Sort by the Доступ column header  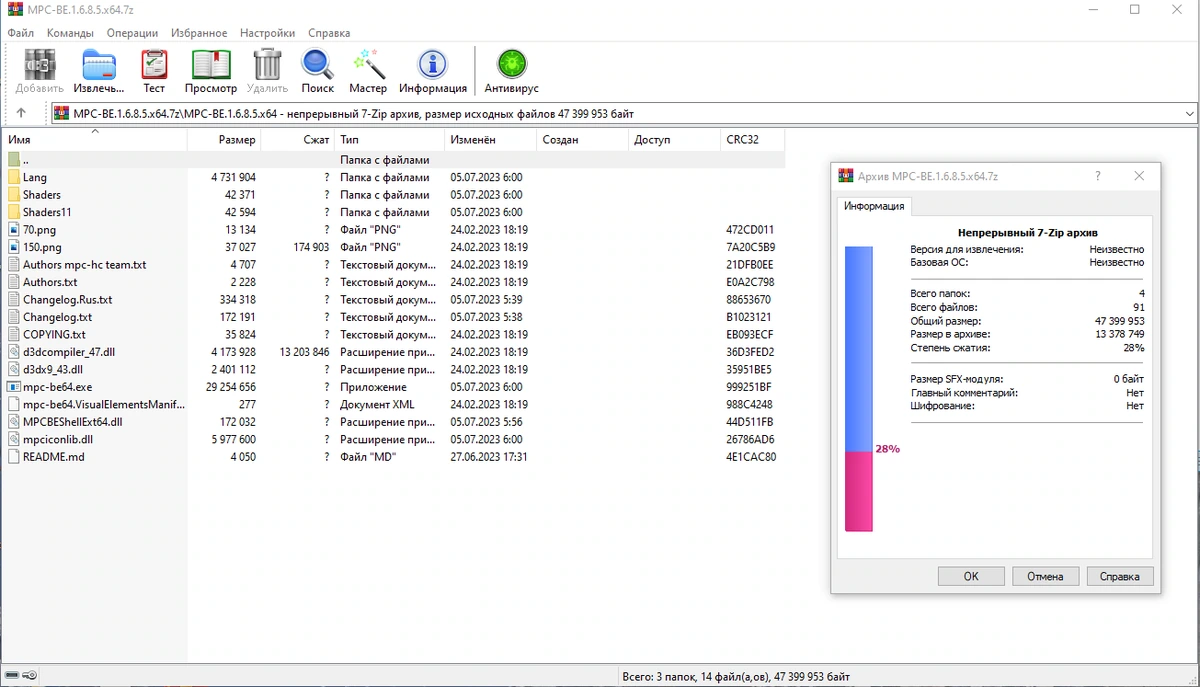tap(674, 140)
